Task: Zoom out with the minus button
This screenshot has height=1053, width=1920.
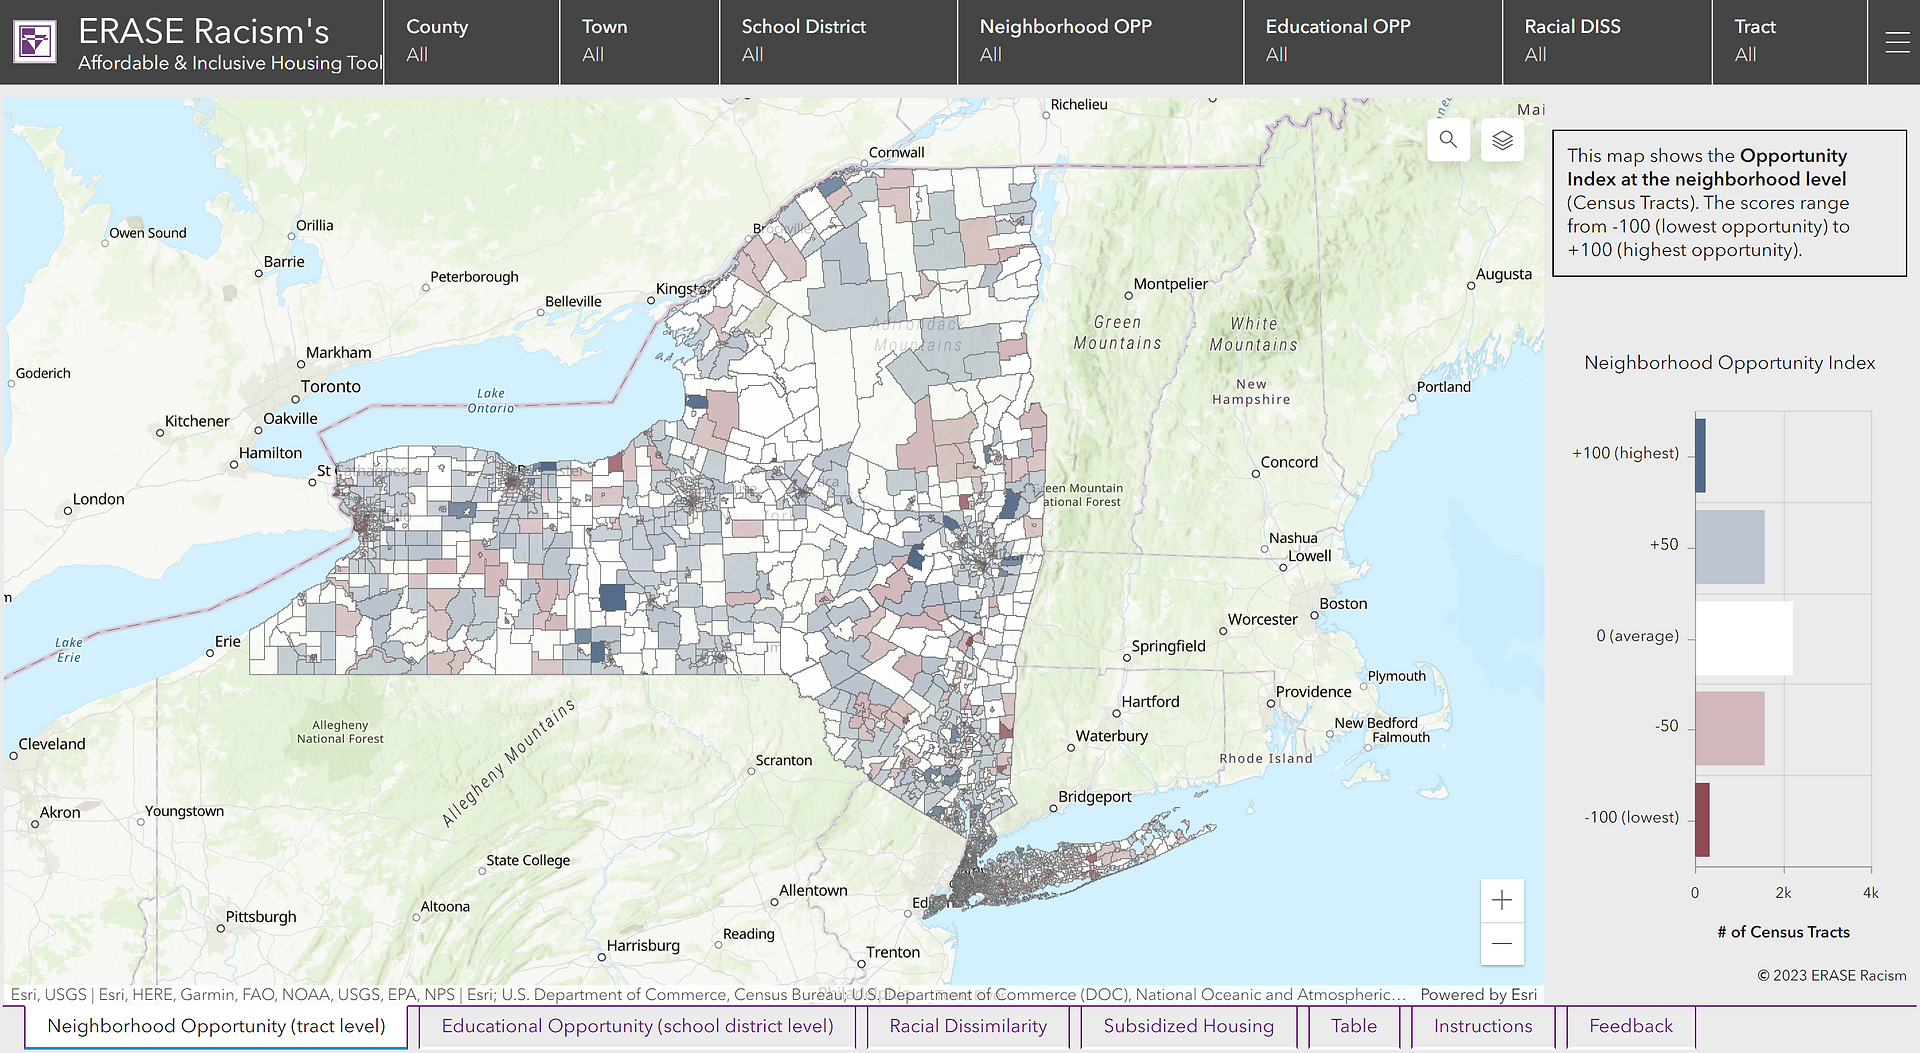Action: tap(1502, 944)
